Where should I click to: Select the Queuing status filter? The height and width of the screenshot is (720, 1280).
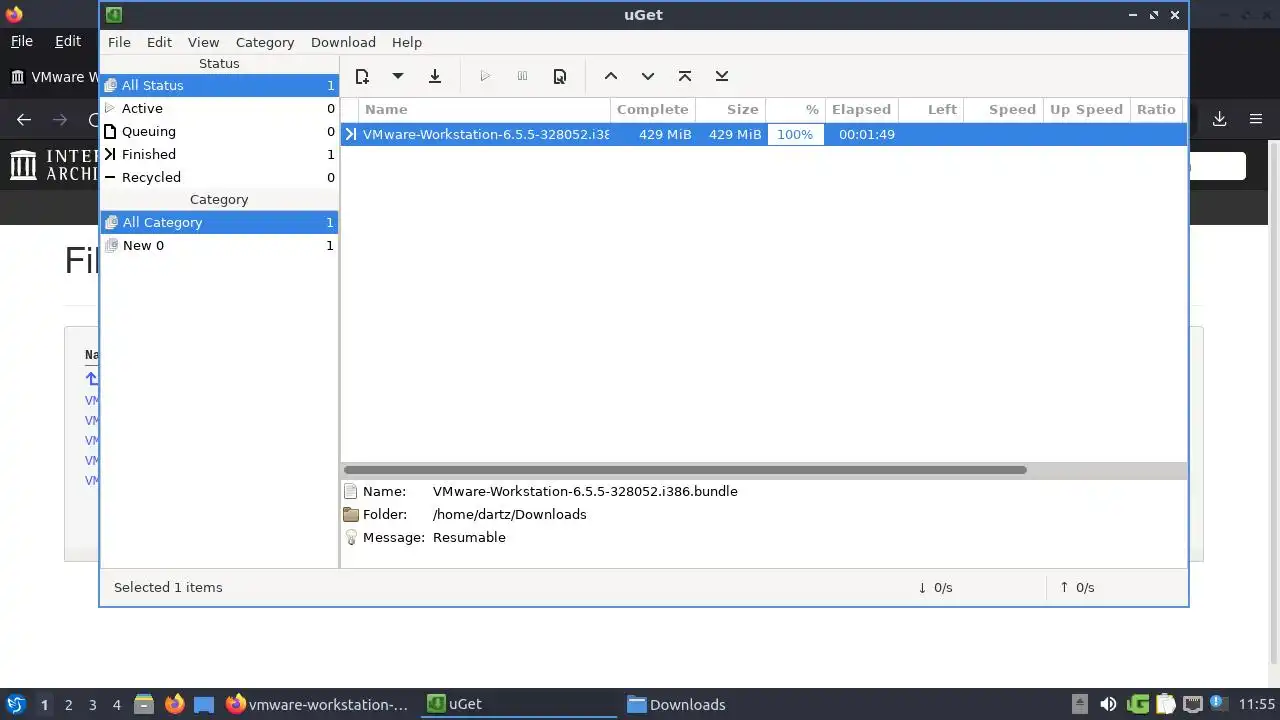tap(219, 131)
